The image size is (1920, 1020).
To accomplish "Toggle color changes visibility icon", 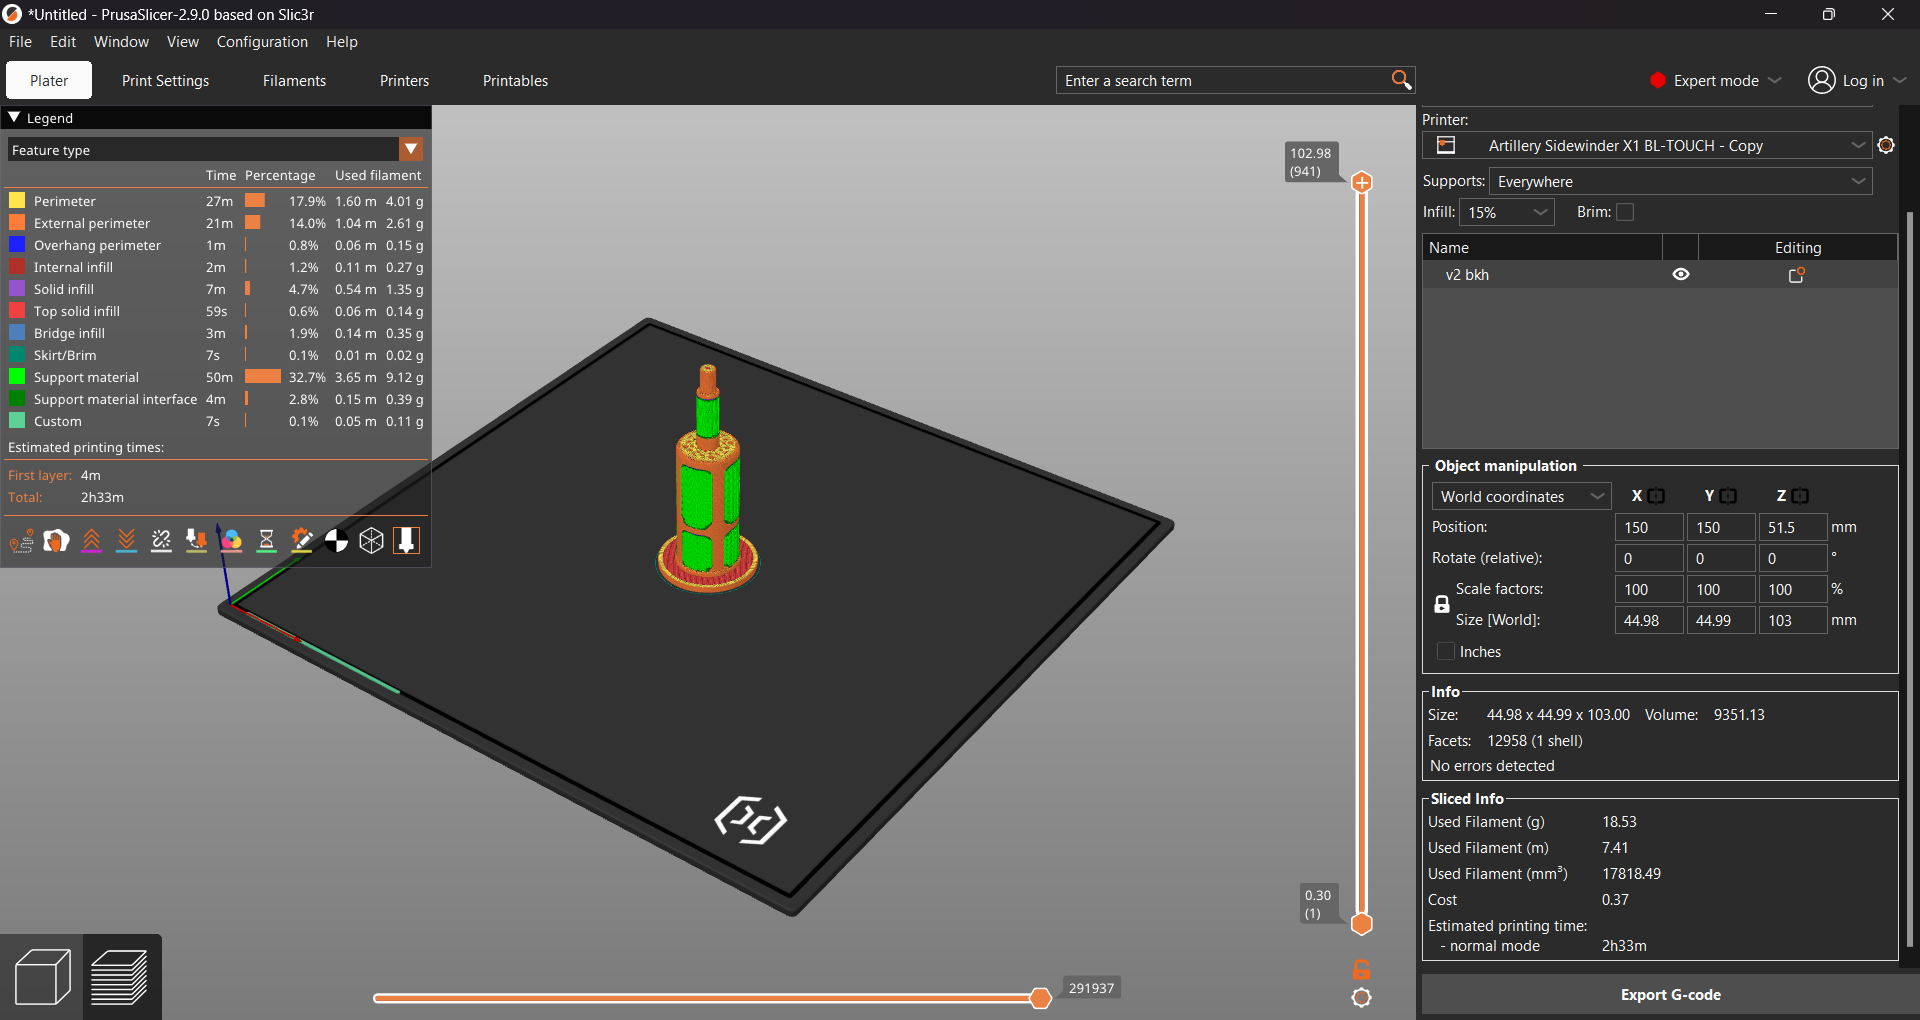I will (x=232, y=541).
